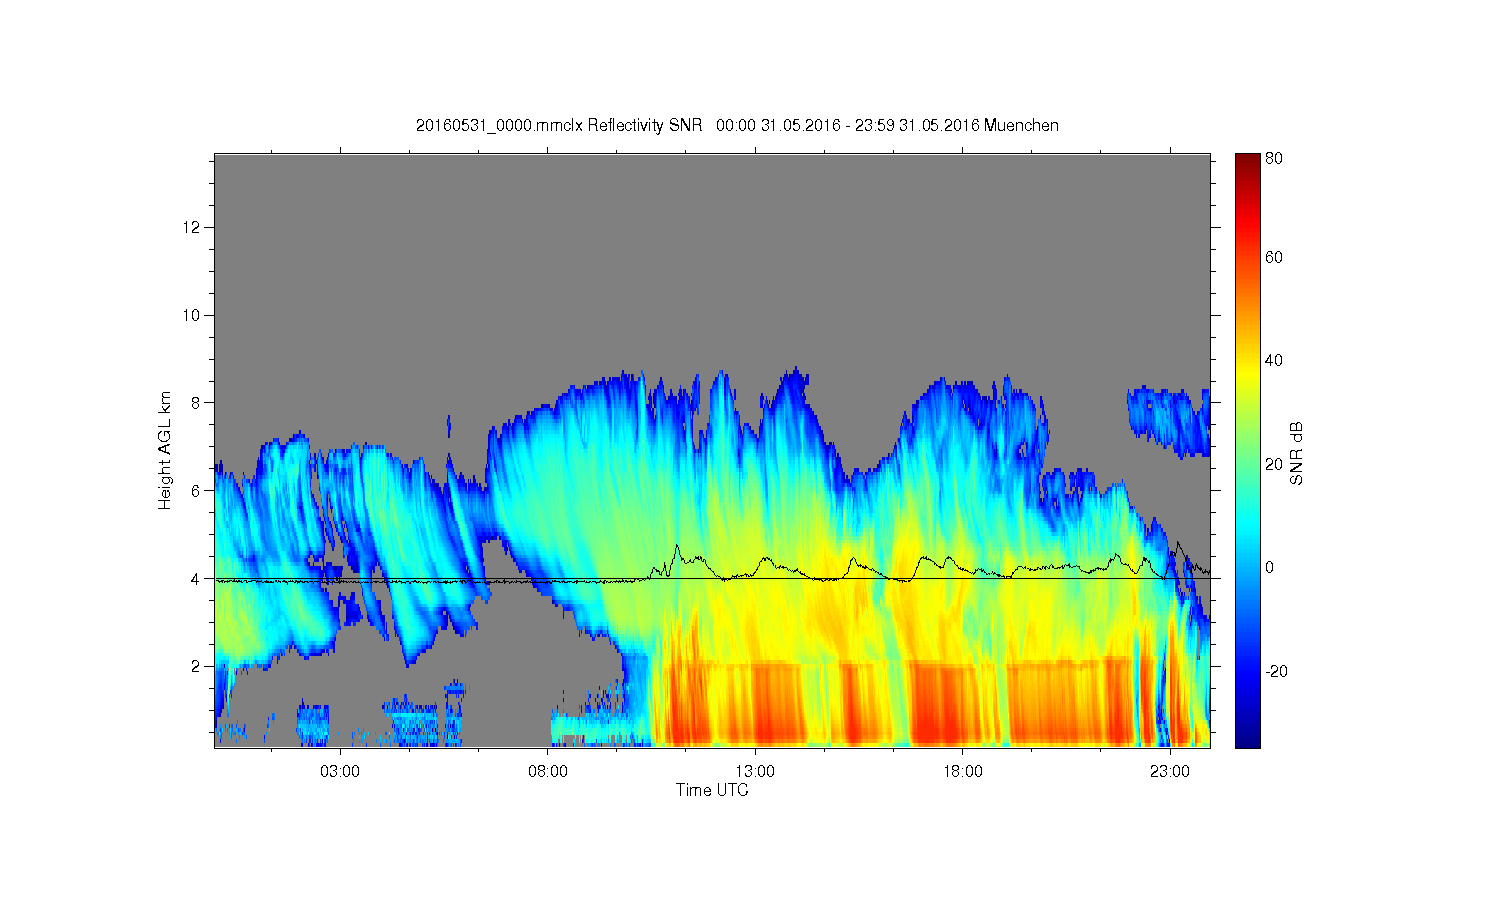Click the 13:00 time tick label
The height and width of the screenshot is (900, 1500).
click(755, 771)
